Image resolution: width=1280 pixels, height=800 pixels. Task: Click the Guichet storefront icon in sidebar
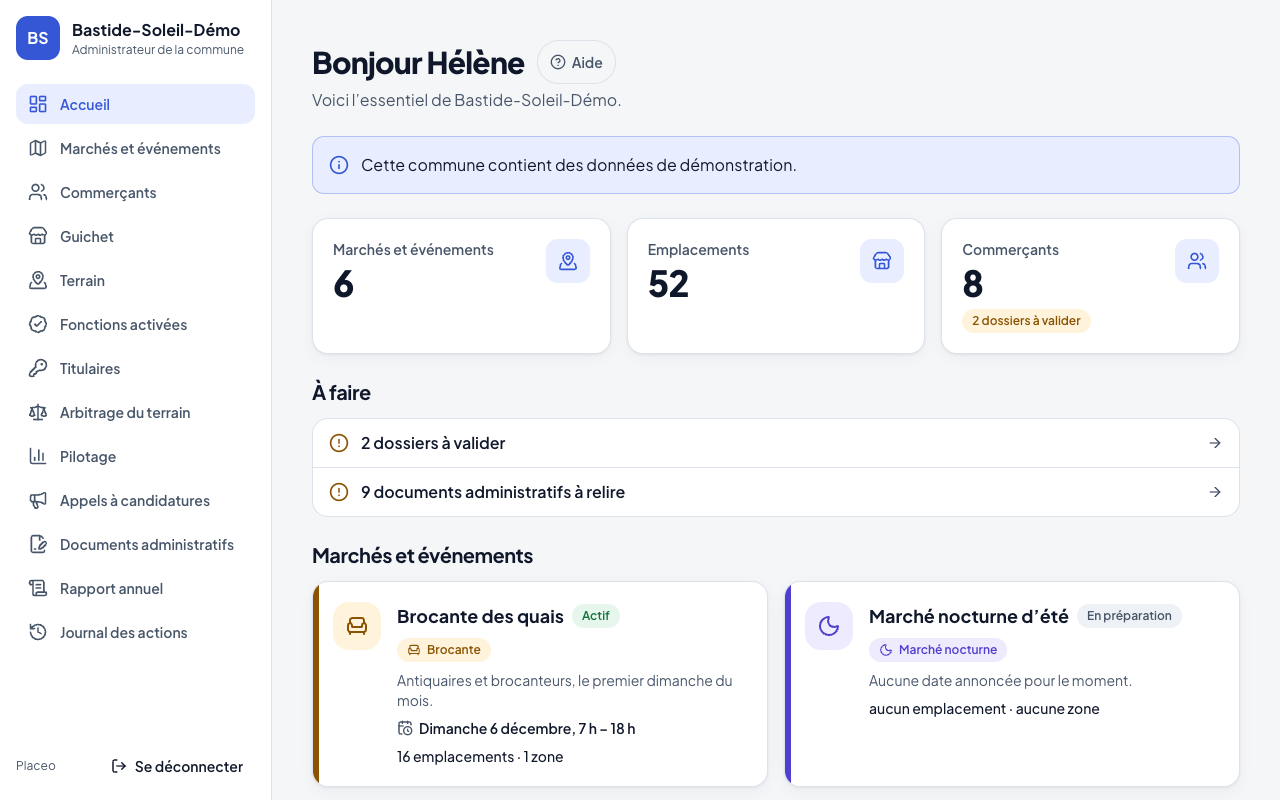coord(38,236)
